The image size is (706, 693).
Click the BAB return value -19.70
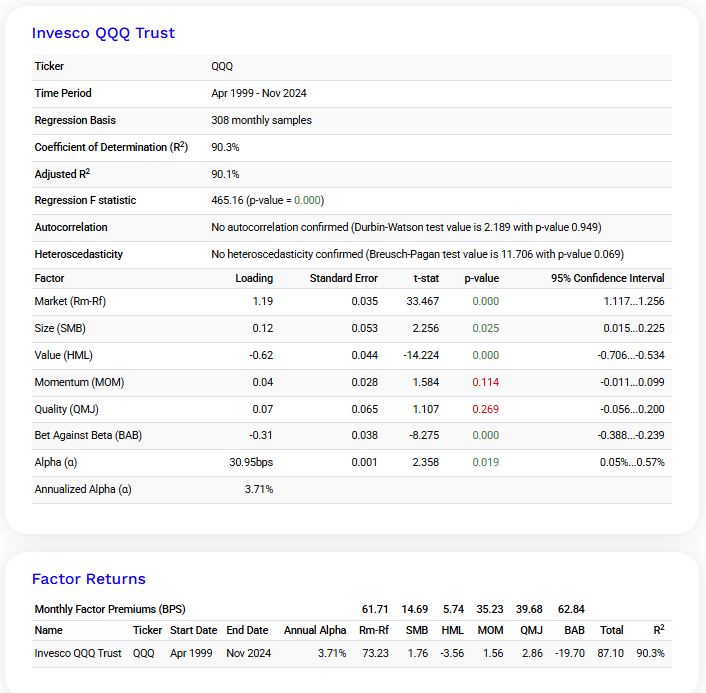(x=570, y=653)
